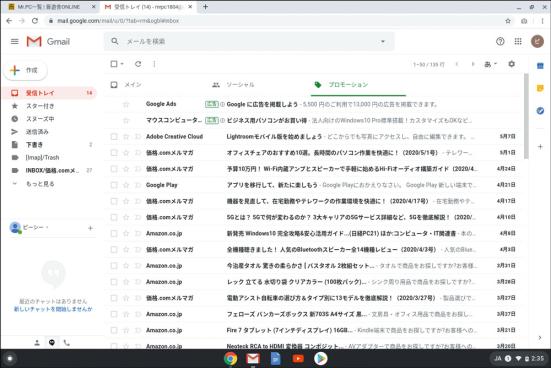Open Calendar in side panel
Viewport: 551px width, 368px height.
coord(540,66)
